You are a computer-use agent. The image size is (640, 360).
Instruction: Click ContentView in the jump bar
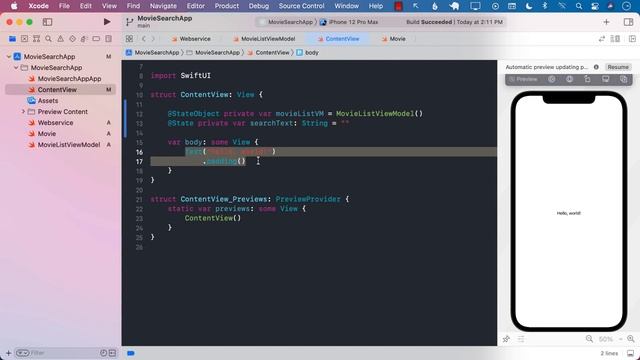click(269, 53)
